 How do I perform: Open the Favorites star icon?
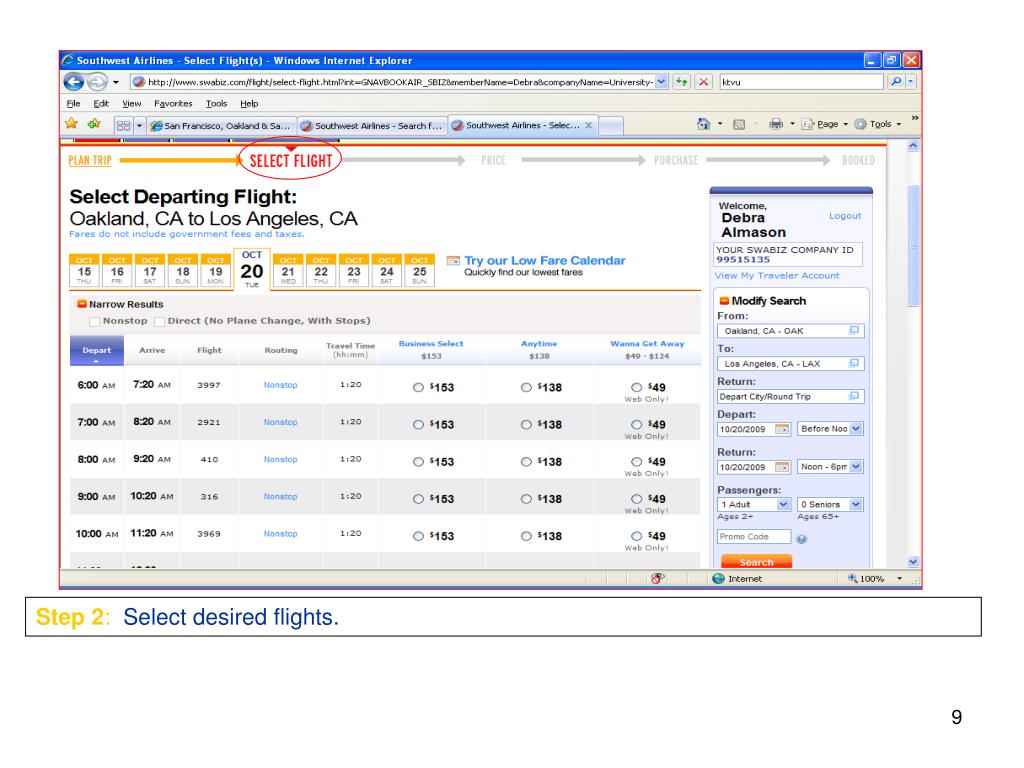(x=71, y=123)
